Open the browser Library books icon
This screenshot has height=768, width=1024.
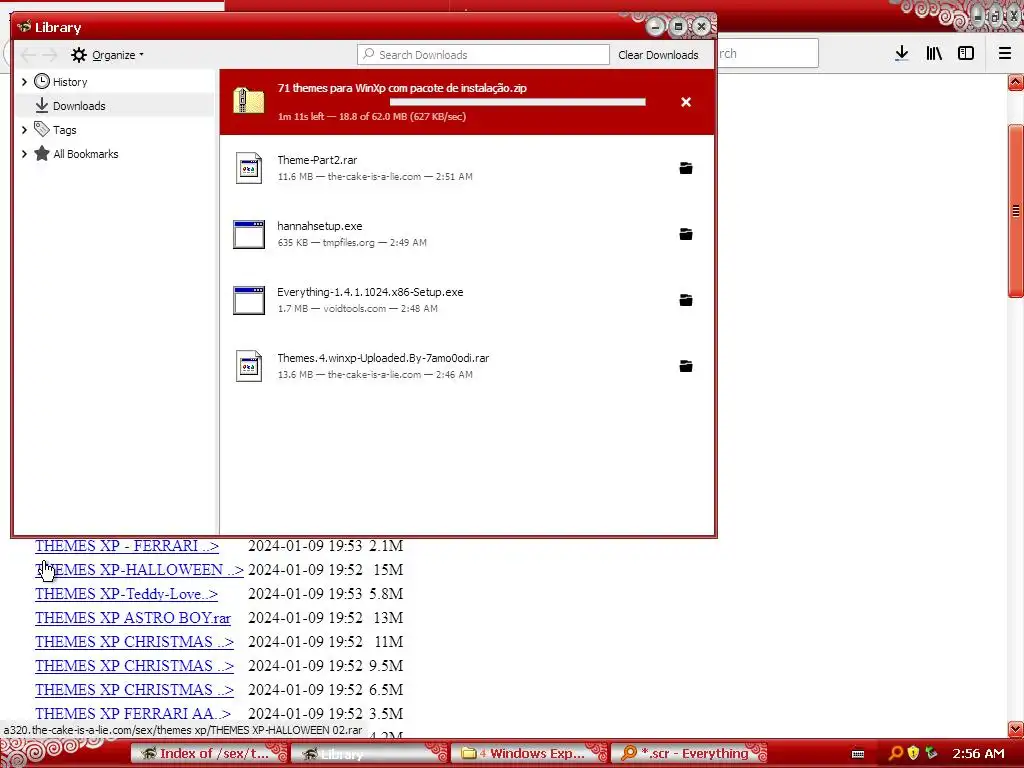(934, 54)
